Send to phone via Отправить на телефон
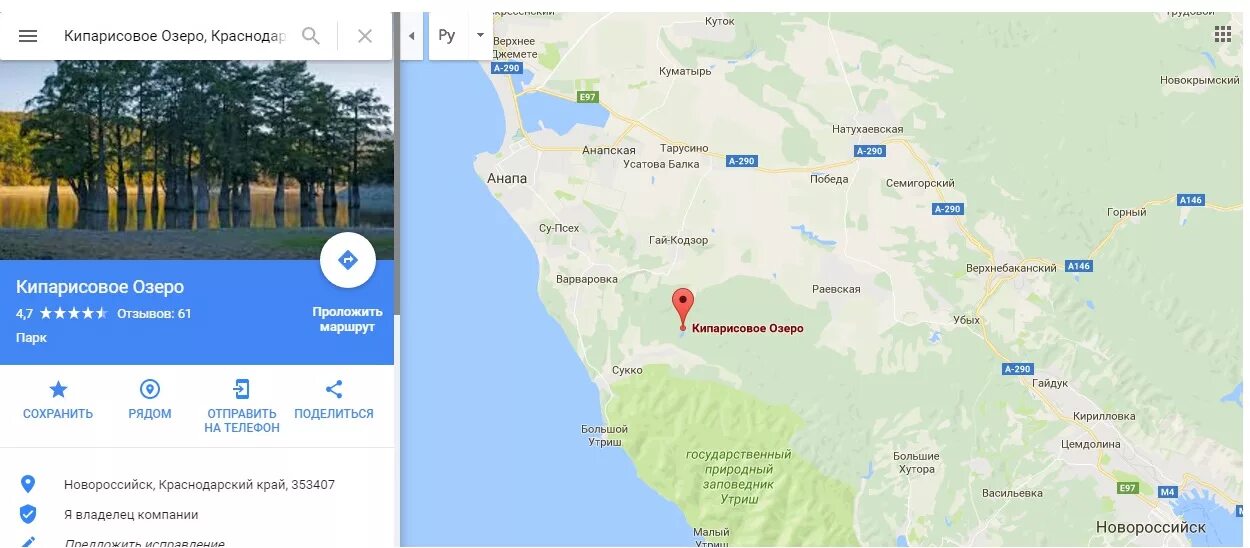 click(x=241, y=406)
